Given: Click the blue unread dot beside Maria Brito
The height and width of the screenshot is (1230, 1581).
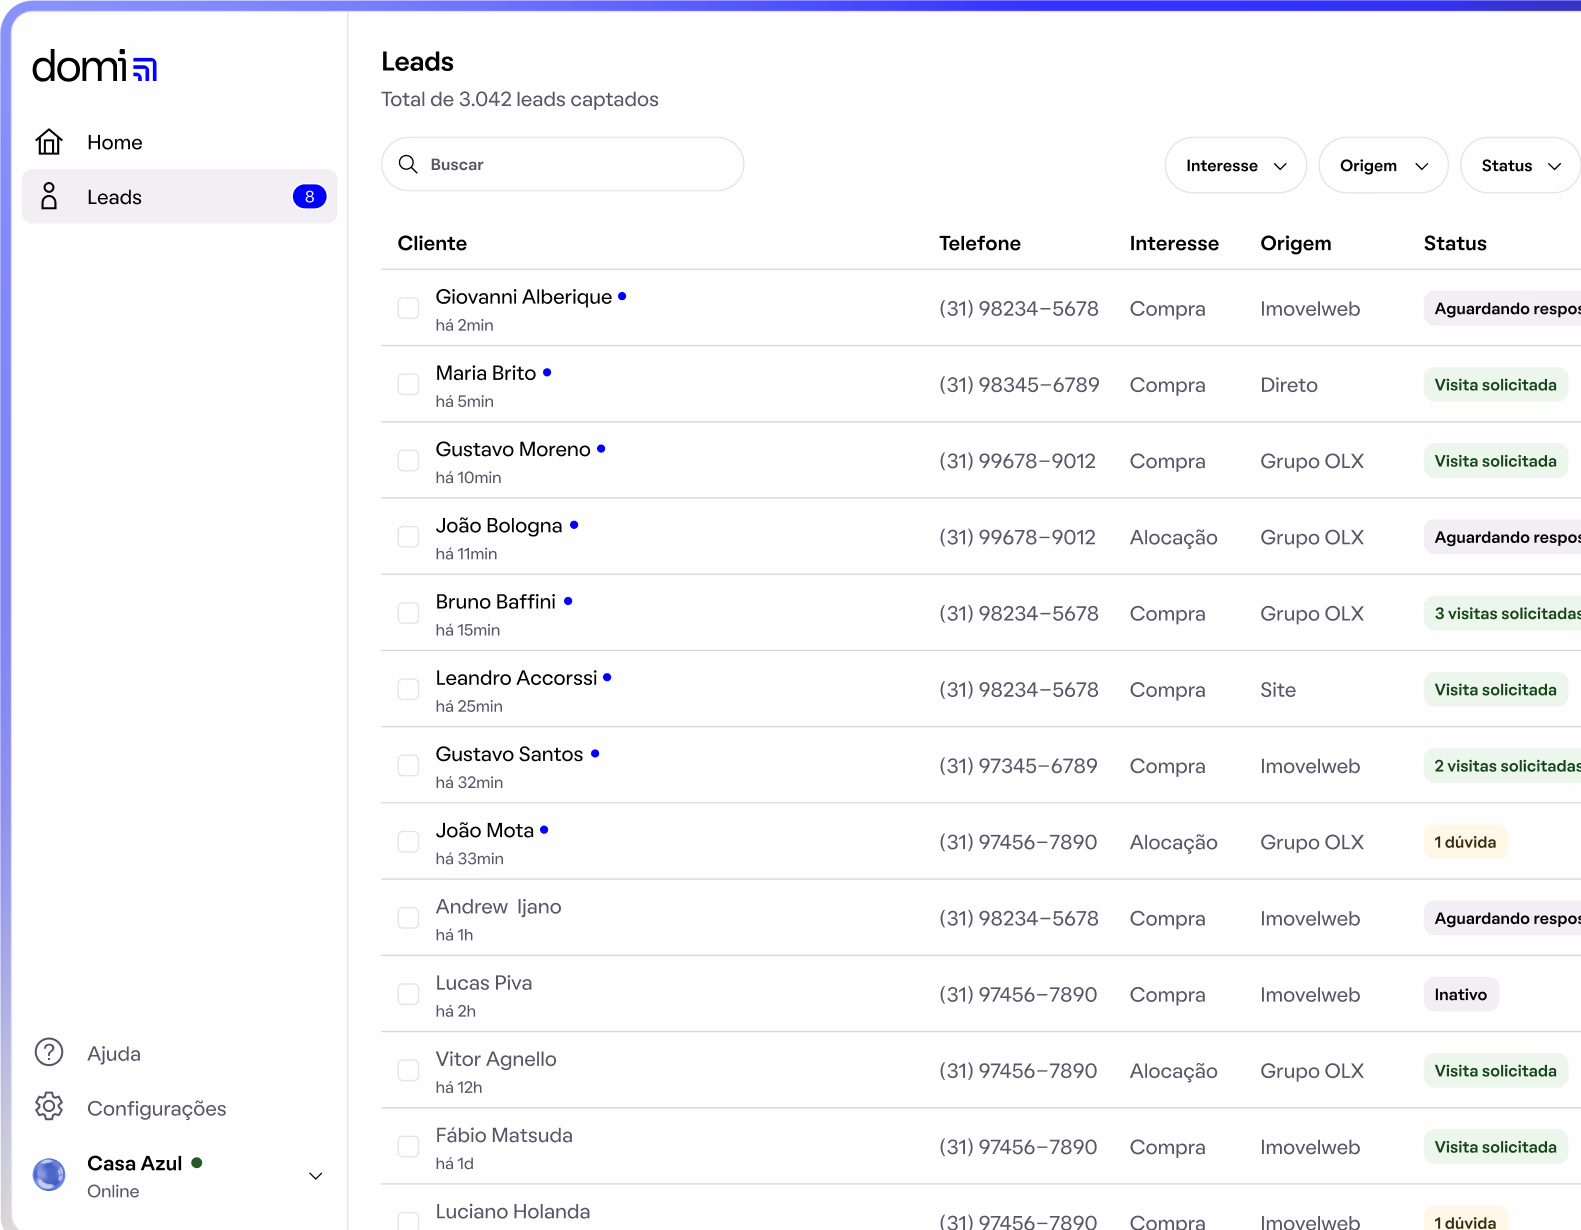Looking at the screenshot, I should tap(547, 372).
